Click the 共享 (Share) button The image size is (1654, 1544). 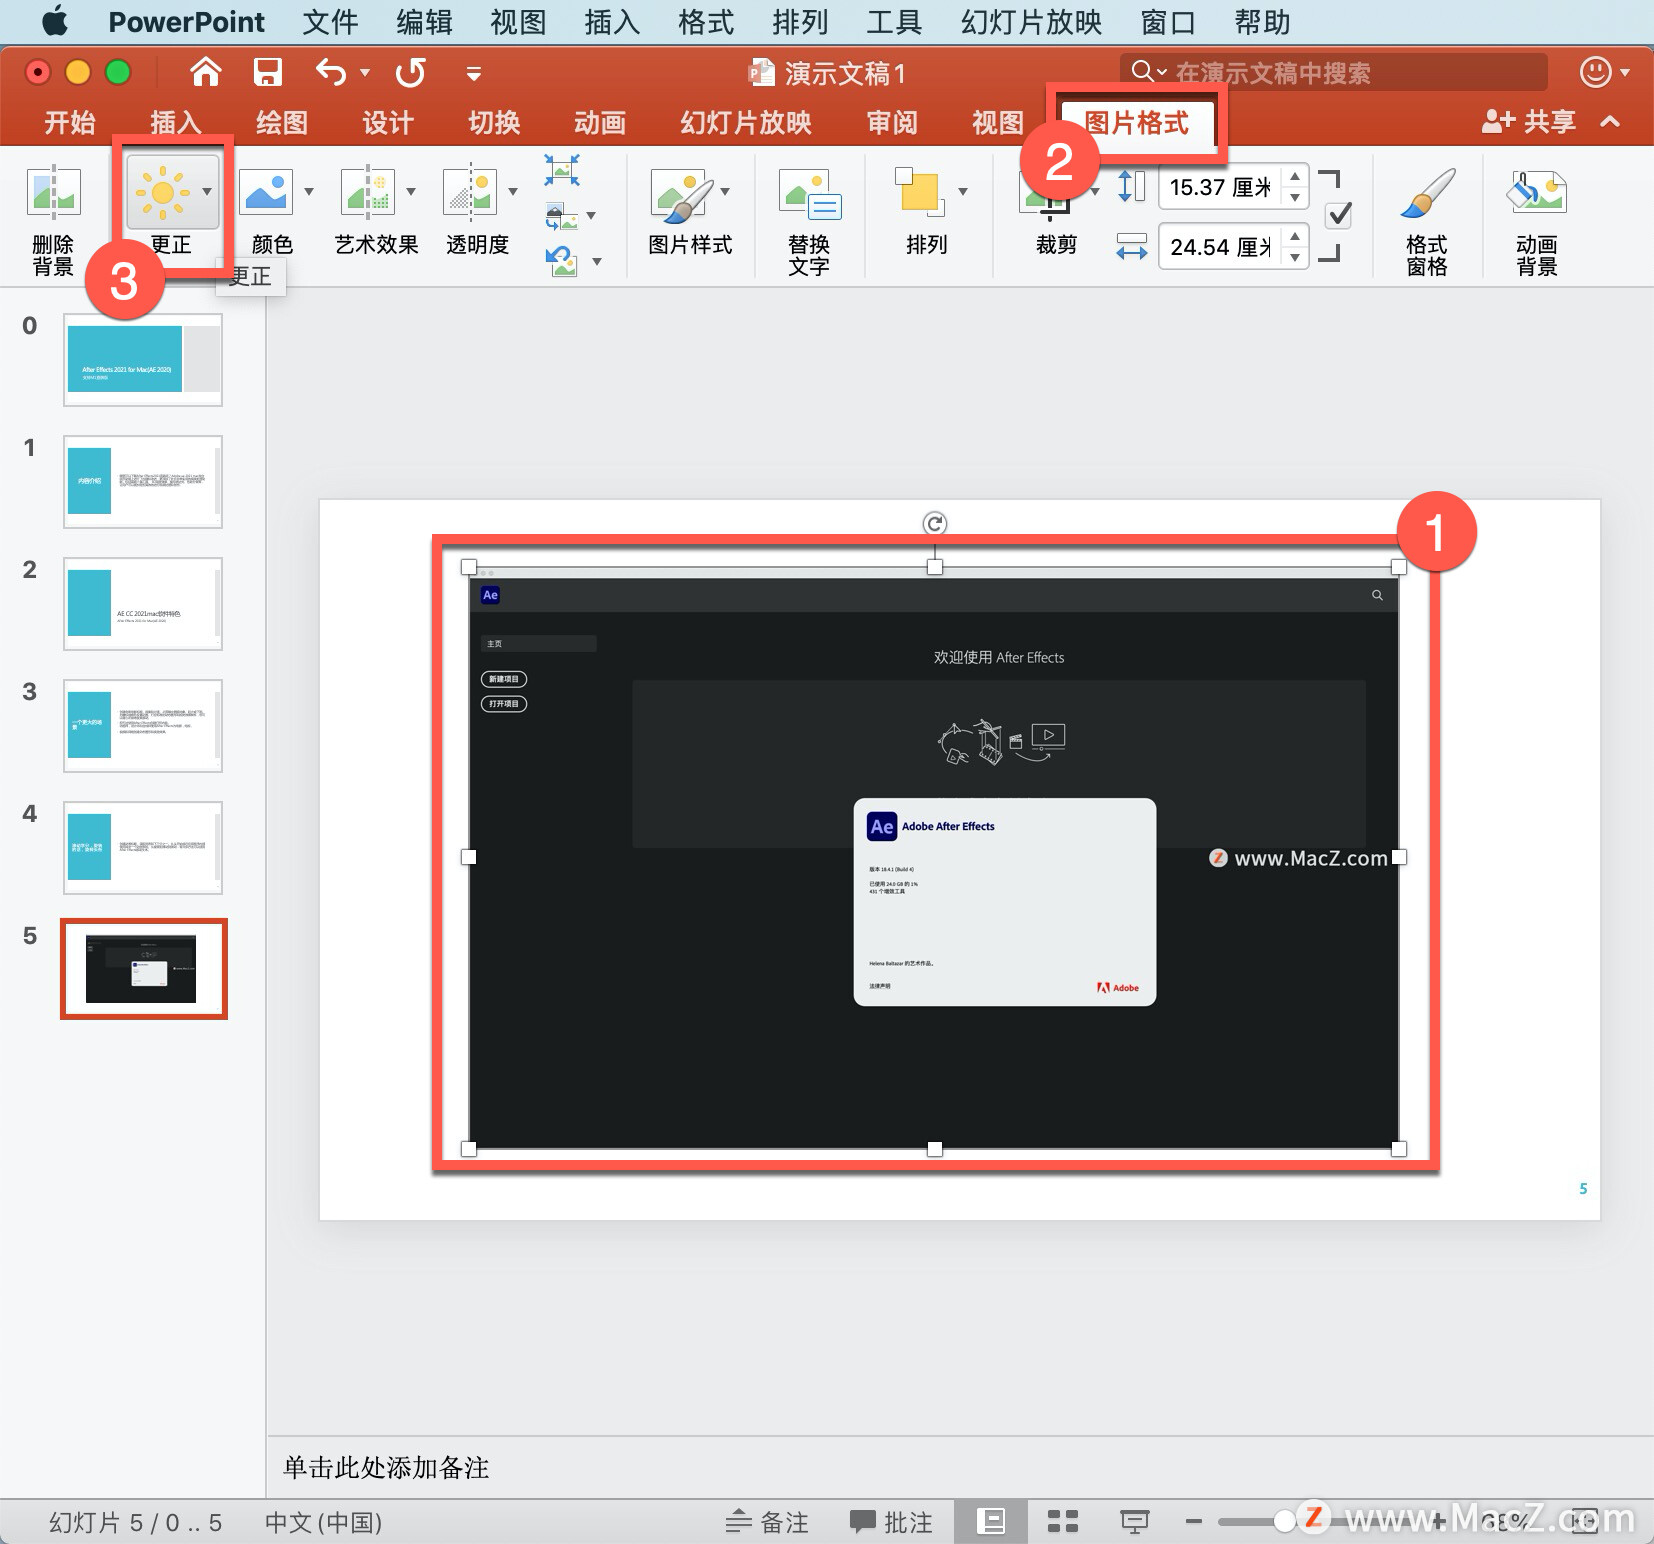click(x=1529, y=122)
